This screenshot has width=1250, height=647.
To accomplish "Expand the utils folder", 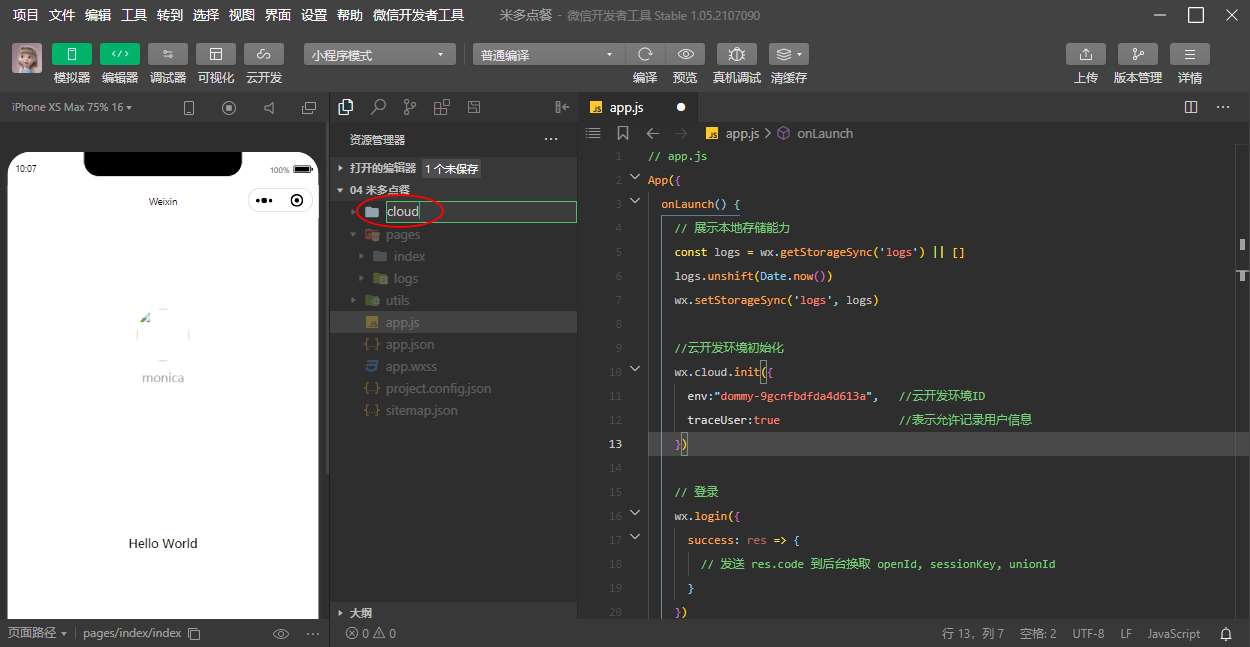I will click(397, 300).
